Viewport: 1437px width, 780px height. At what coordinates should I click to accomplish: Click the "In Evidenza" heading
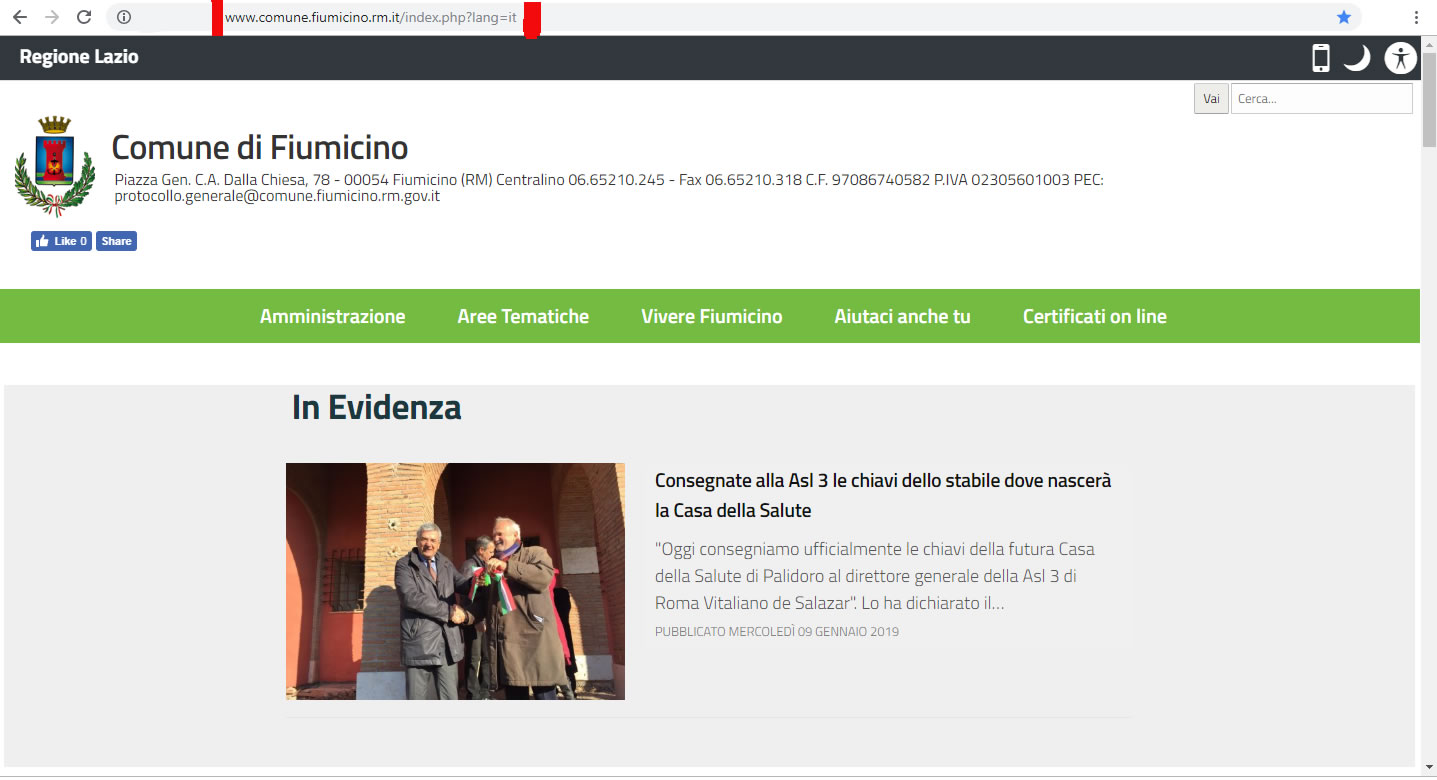377,408
